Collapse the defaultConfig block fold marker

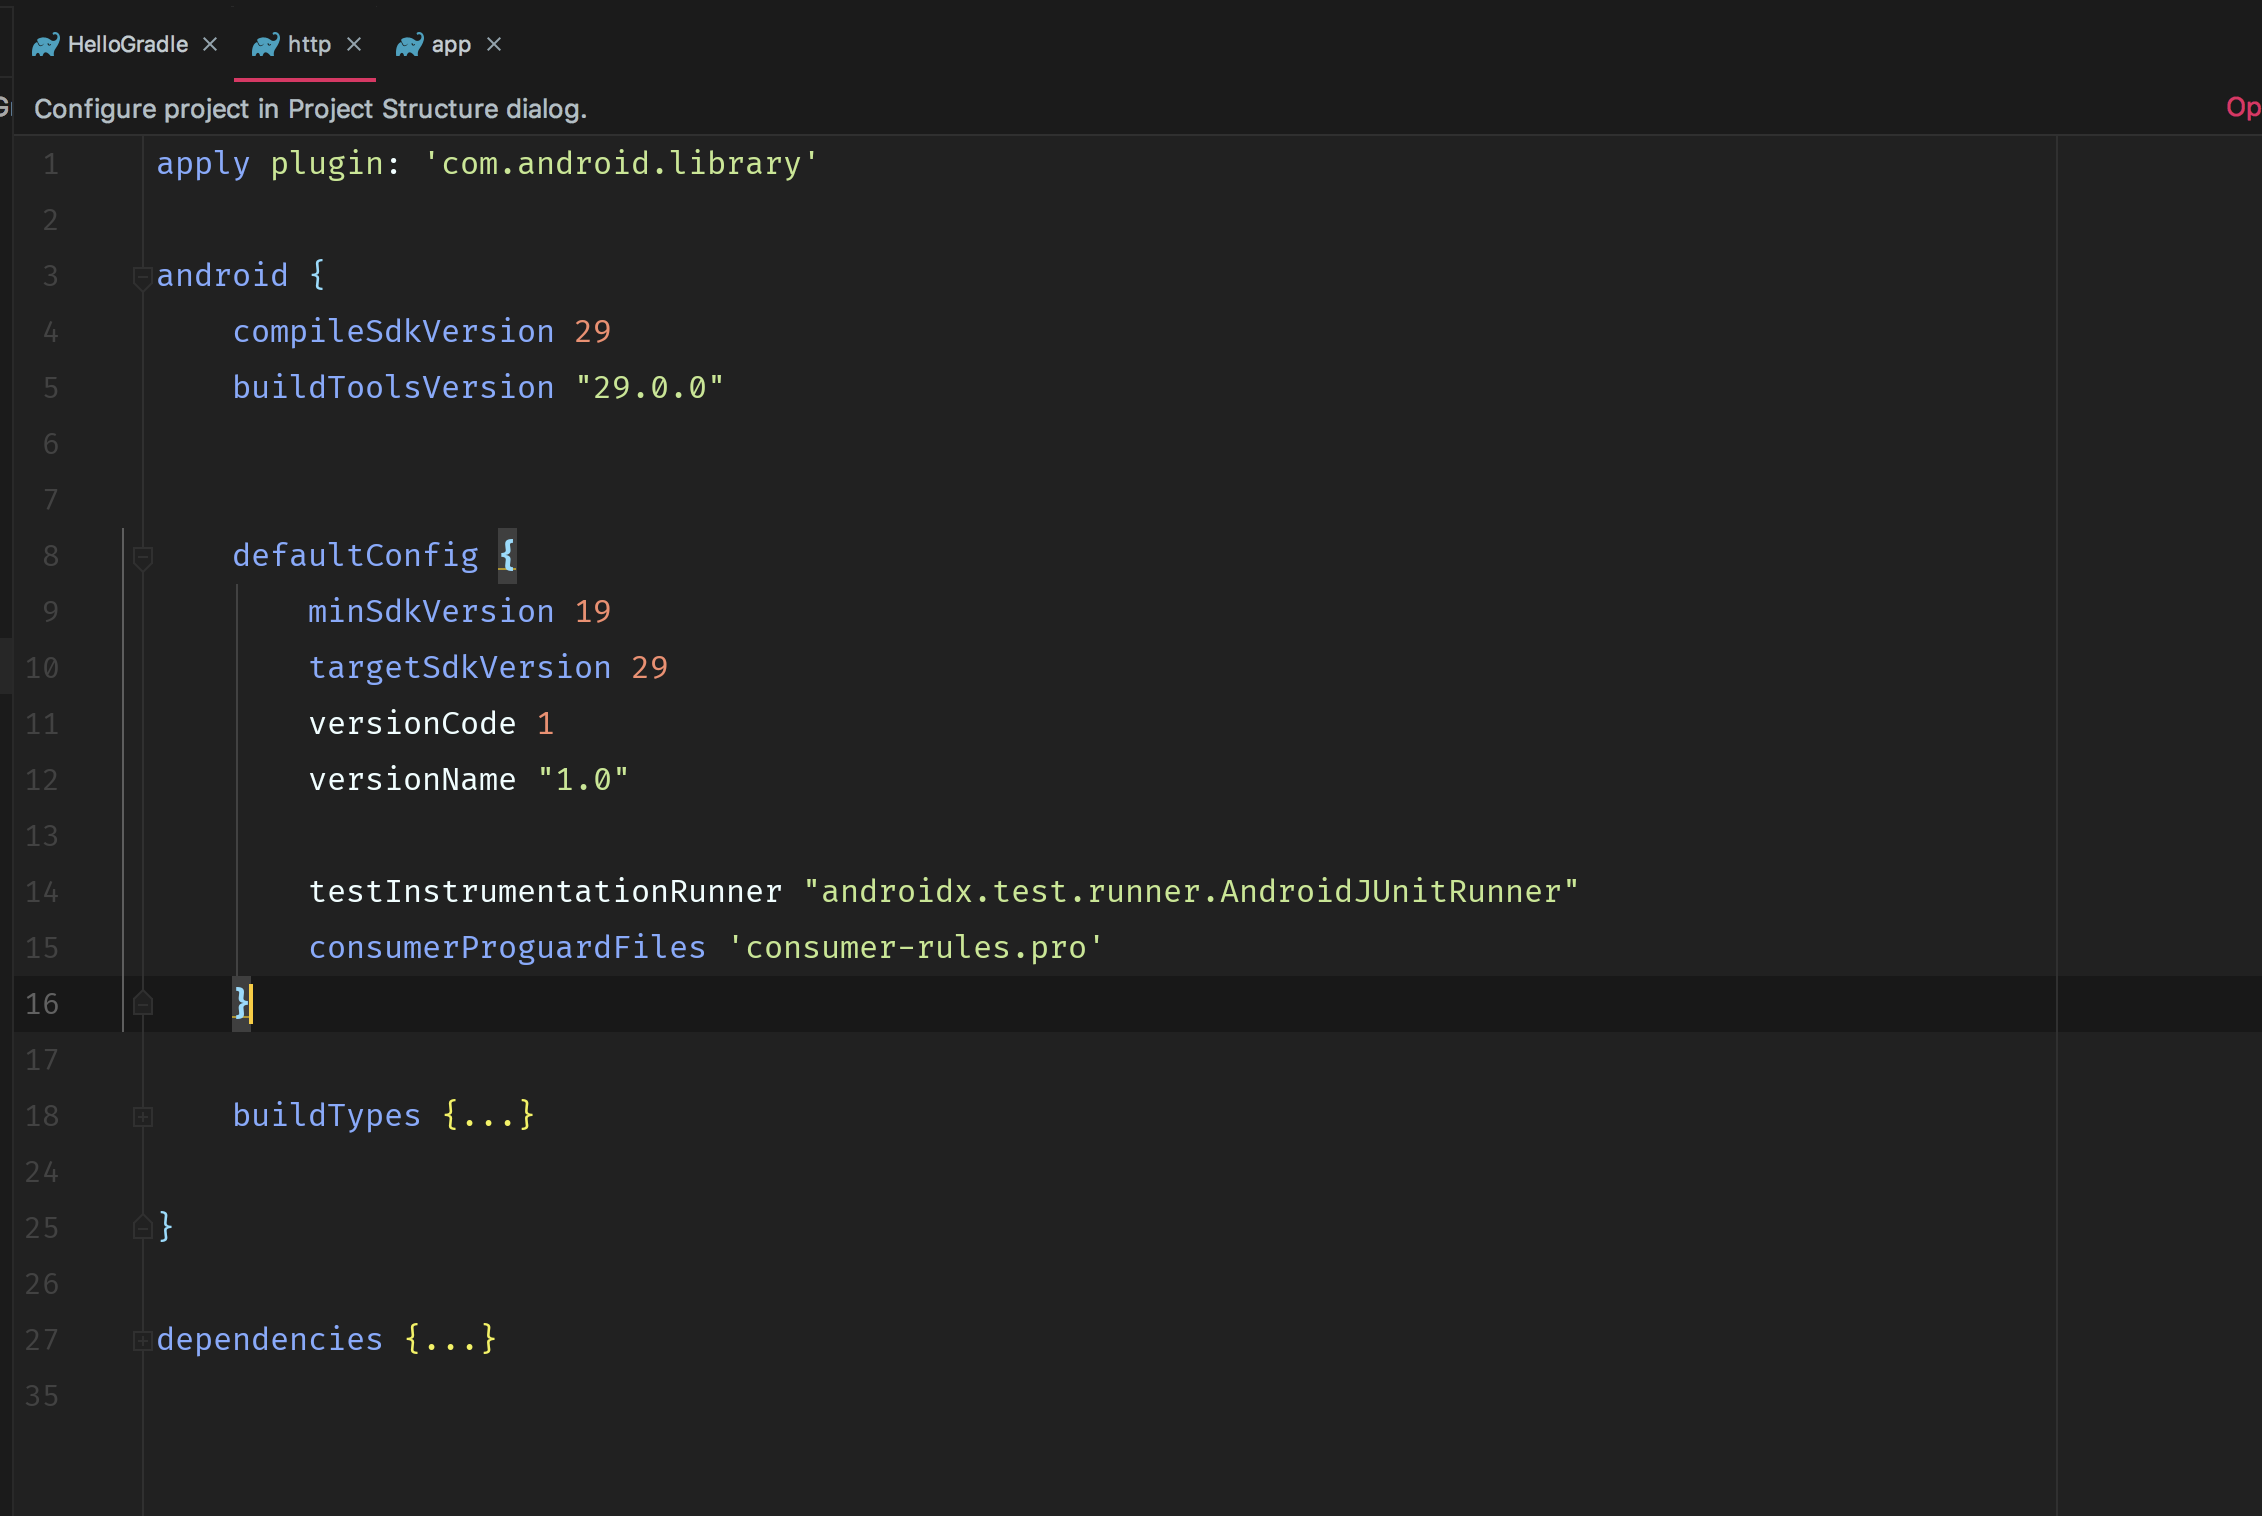click(x=142, y=558)
